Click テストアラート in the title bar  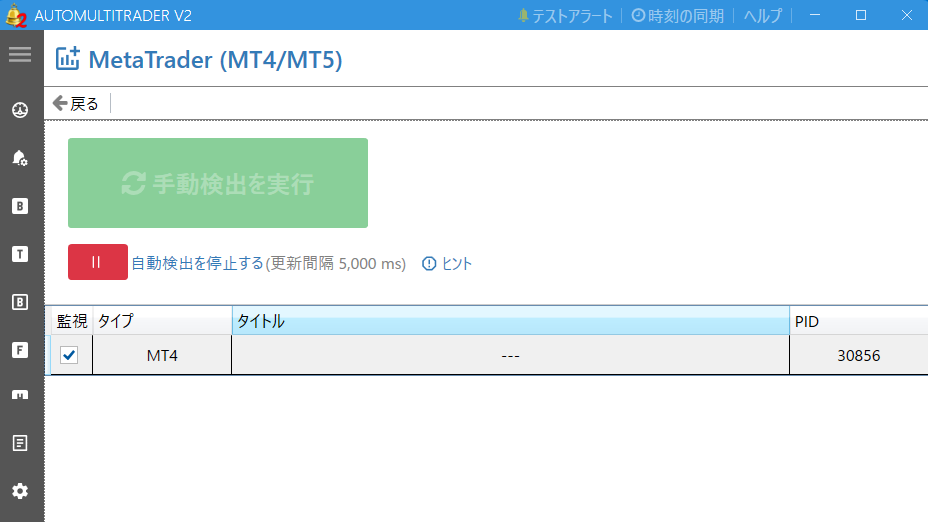click(x=565, y=16)
